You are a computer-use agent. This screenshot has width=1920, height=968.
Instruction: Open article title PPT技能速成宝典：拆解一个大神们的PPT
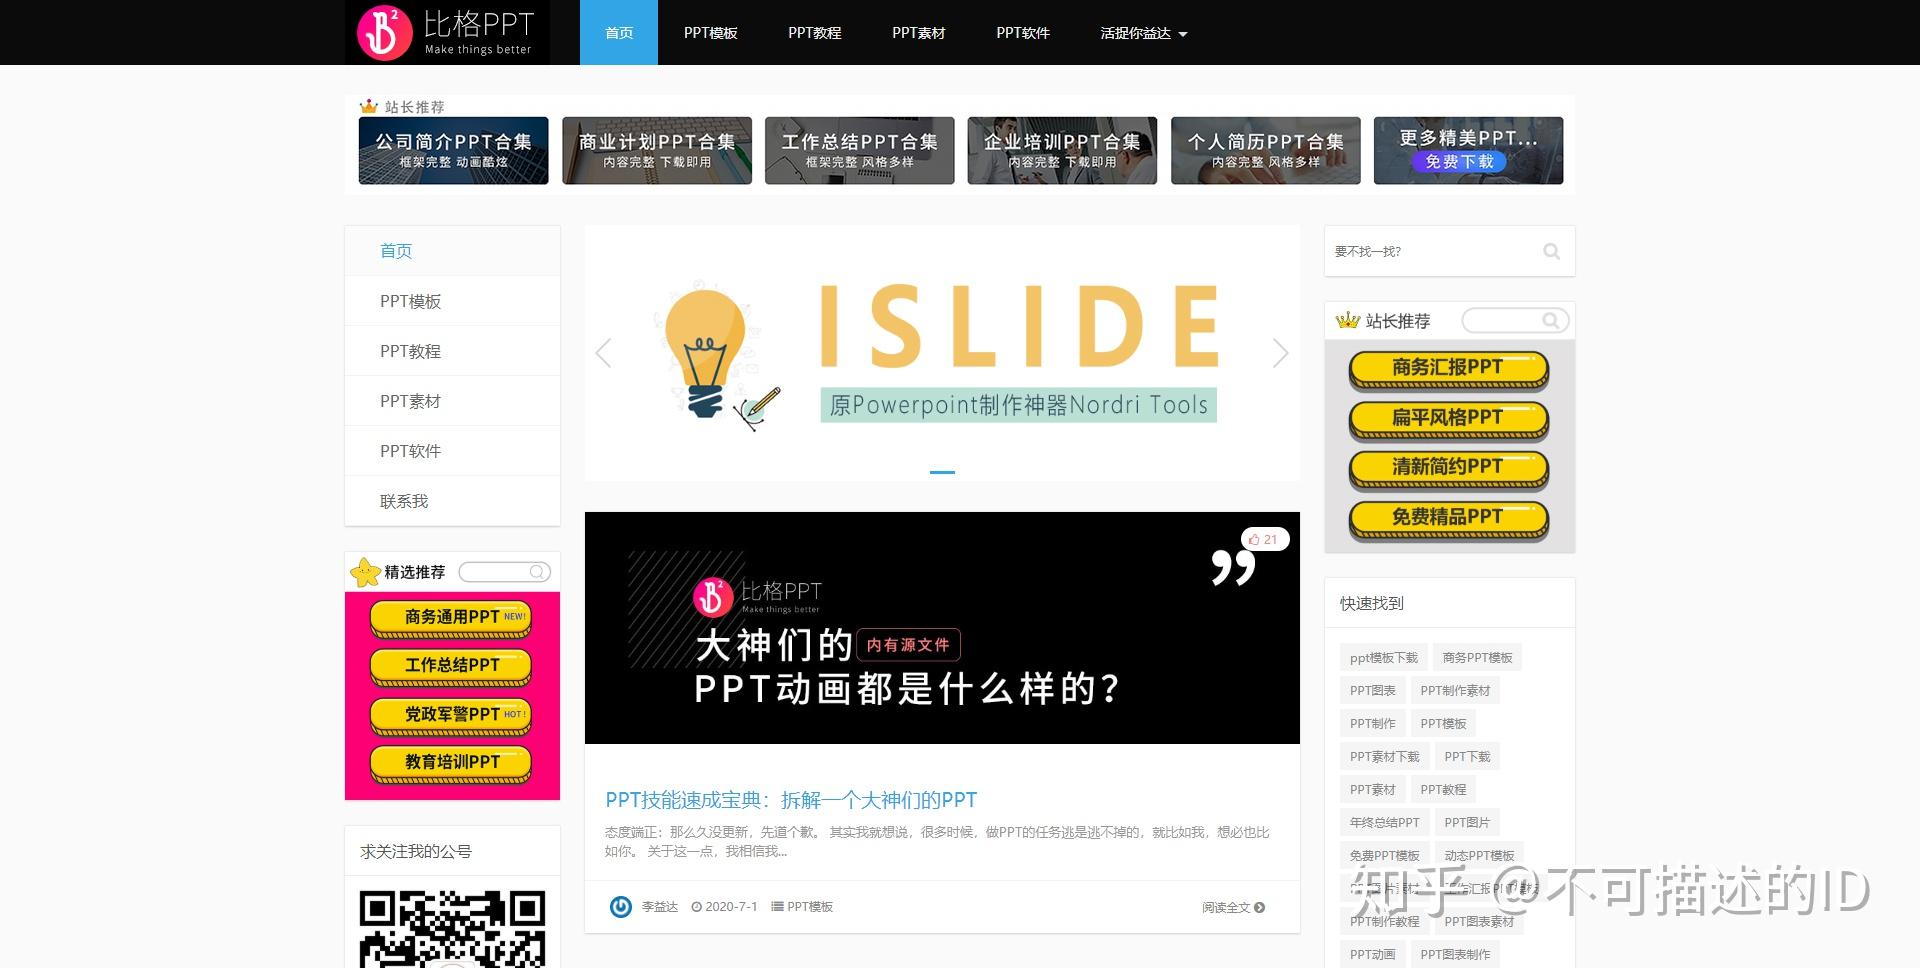click(x=791, y=800)
